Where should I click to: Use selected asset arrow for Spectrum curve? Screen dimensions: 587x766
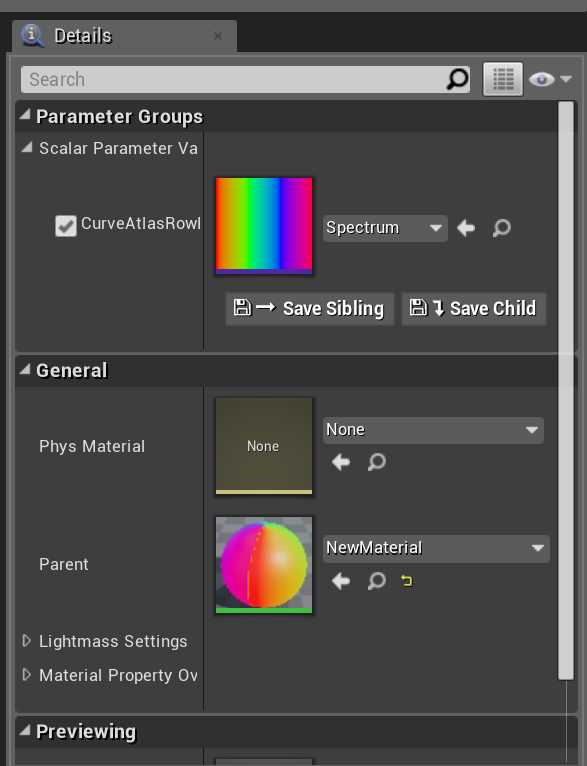coord(466,228)
